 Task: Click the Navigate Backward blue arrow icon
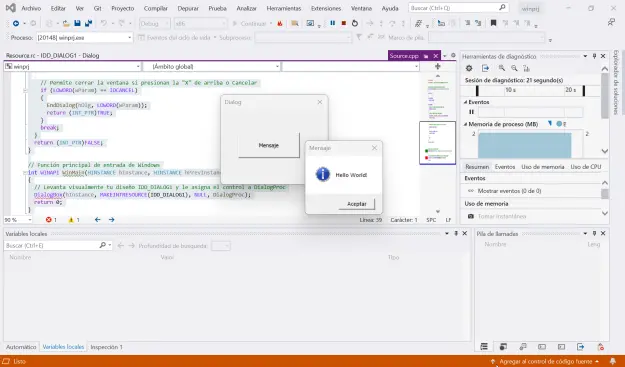[x=16, y=24]
